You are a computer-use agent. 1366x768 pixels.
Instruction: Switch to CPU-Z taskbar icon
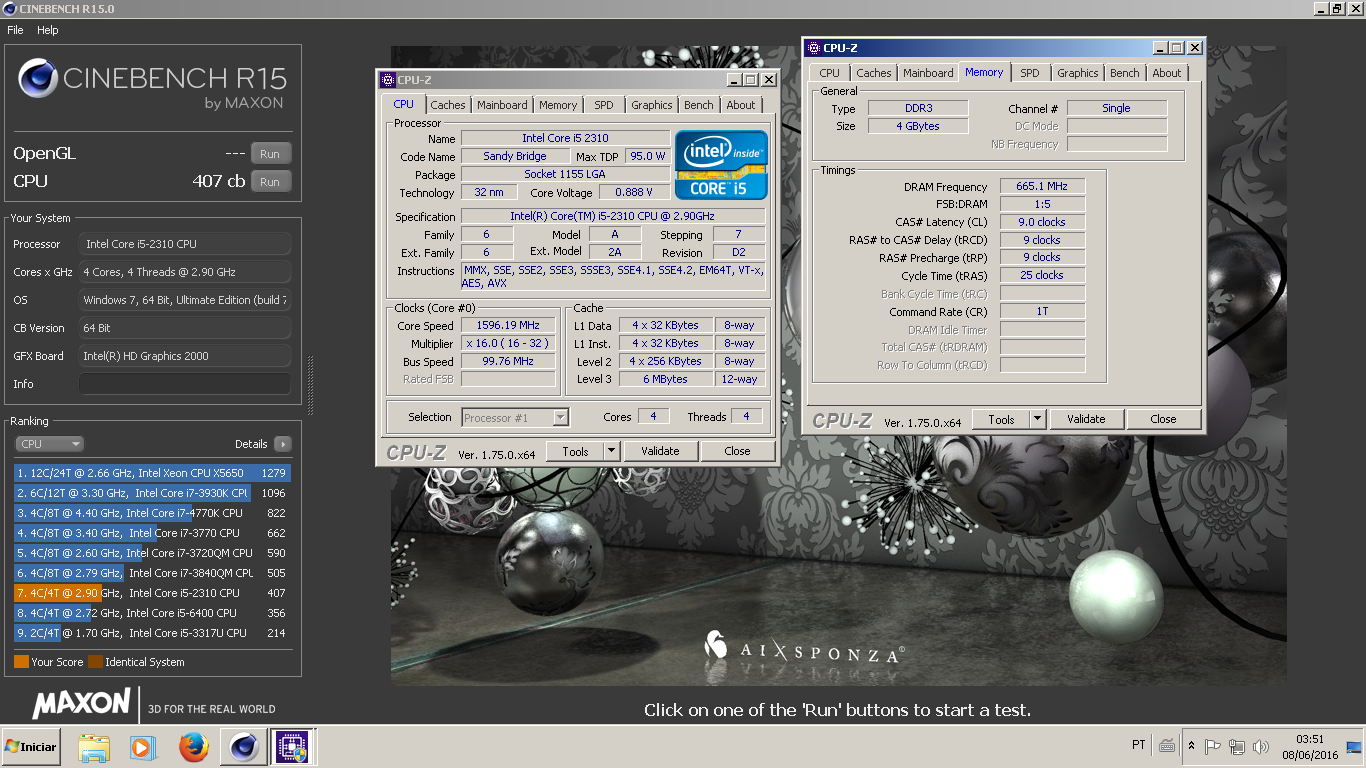pyautogui.click(x=294, y=747)
